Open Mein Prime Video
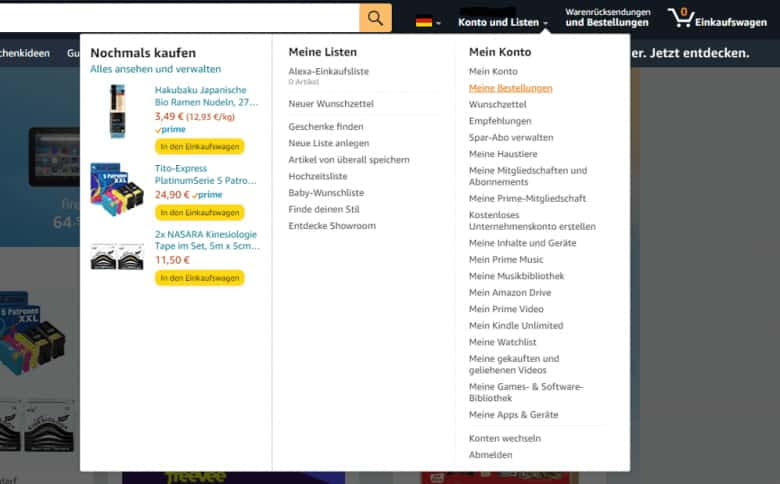The image size is (780, 484). [x=506, y=309]
